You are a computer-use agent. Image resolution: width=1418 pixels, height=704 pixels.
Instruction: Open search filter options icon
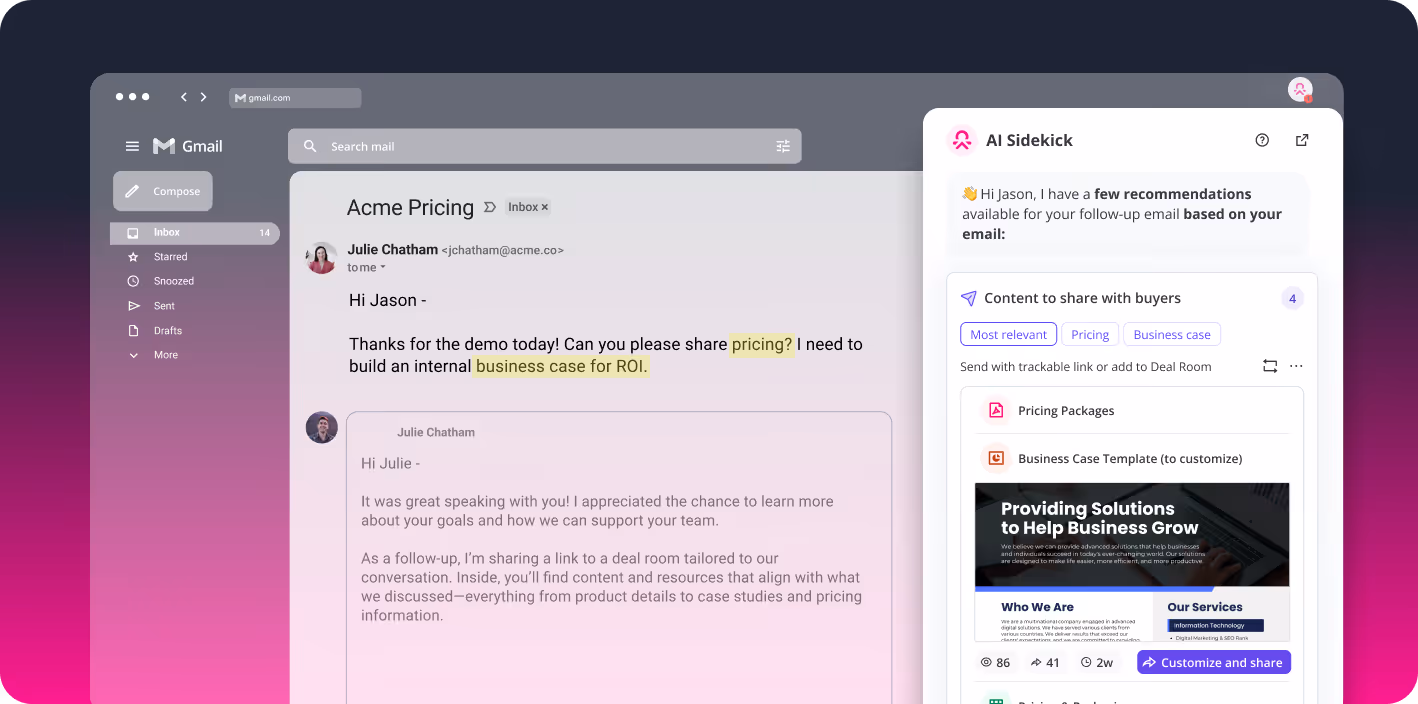(783, 146)
